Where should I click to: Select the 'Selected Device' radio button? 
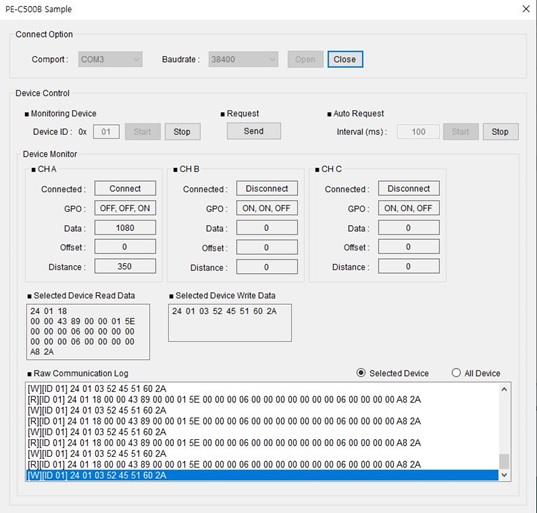(361, 373)
